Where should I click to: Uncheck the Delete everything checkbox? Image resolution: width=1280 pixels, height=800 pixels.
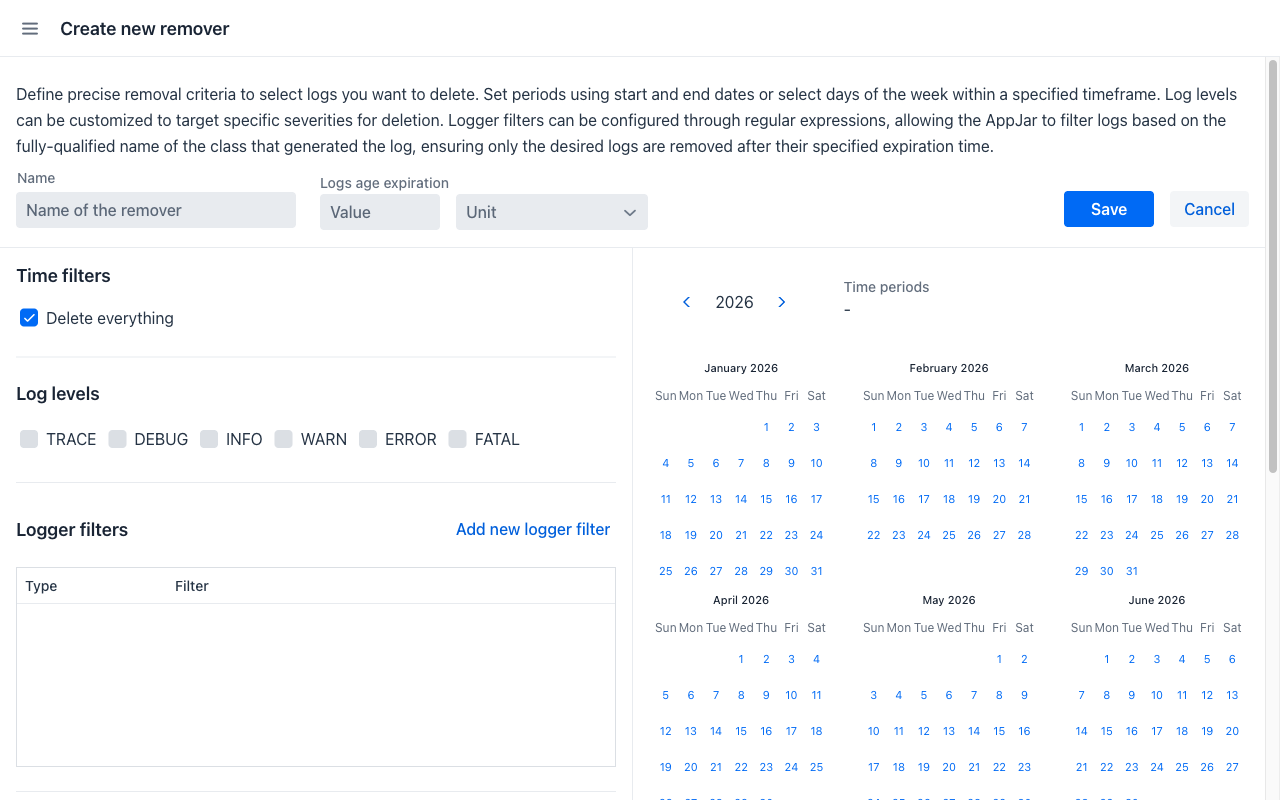tap(29, 318)
